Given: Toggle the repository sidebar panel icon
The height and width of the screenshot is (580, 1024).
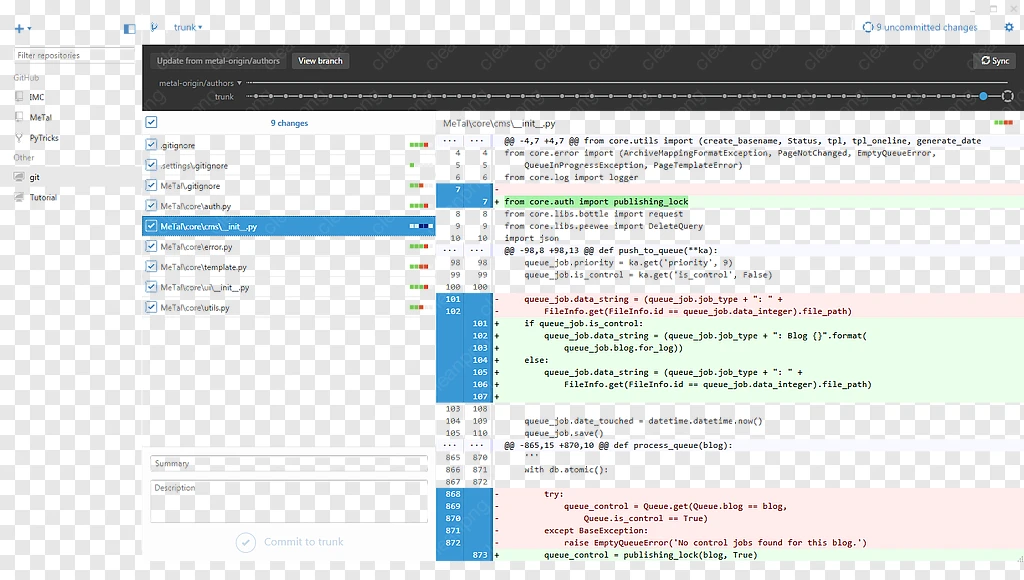Looking at the screenshot, I should pos(129,28).
